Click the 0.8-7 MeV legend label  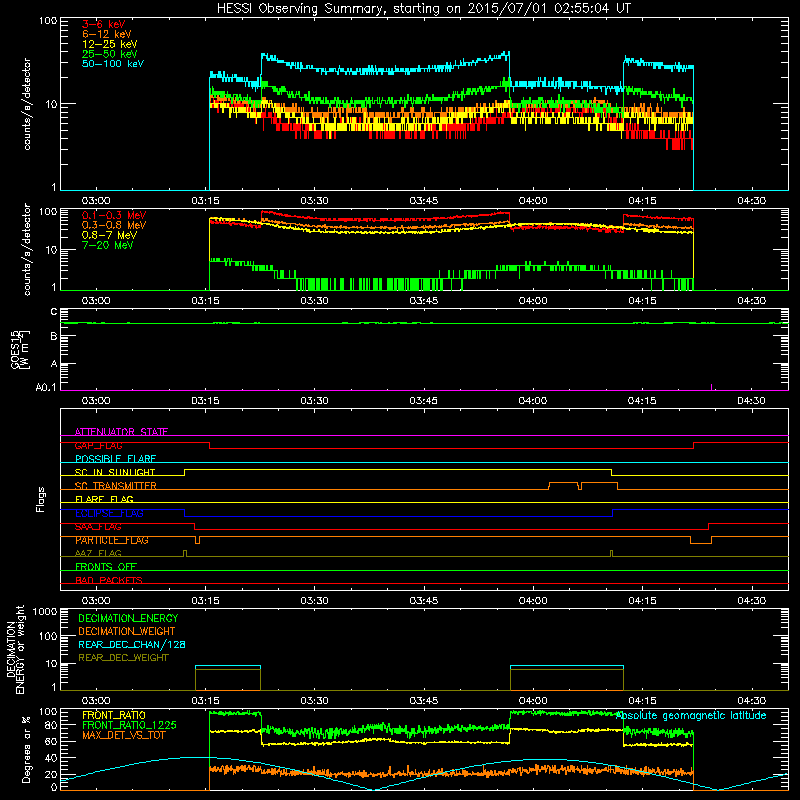coord(109,235)
